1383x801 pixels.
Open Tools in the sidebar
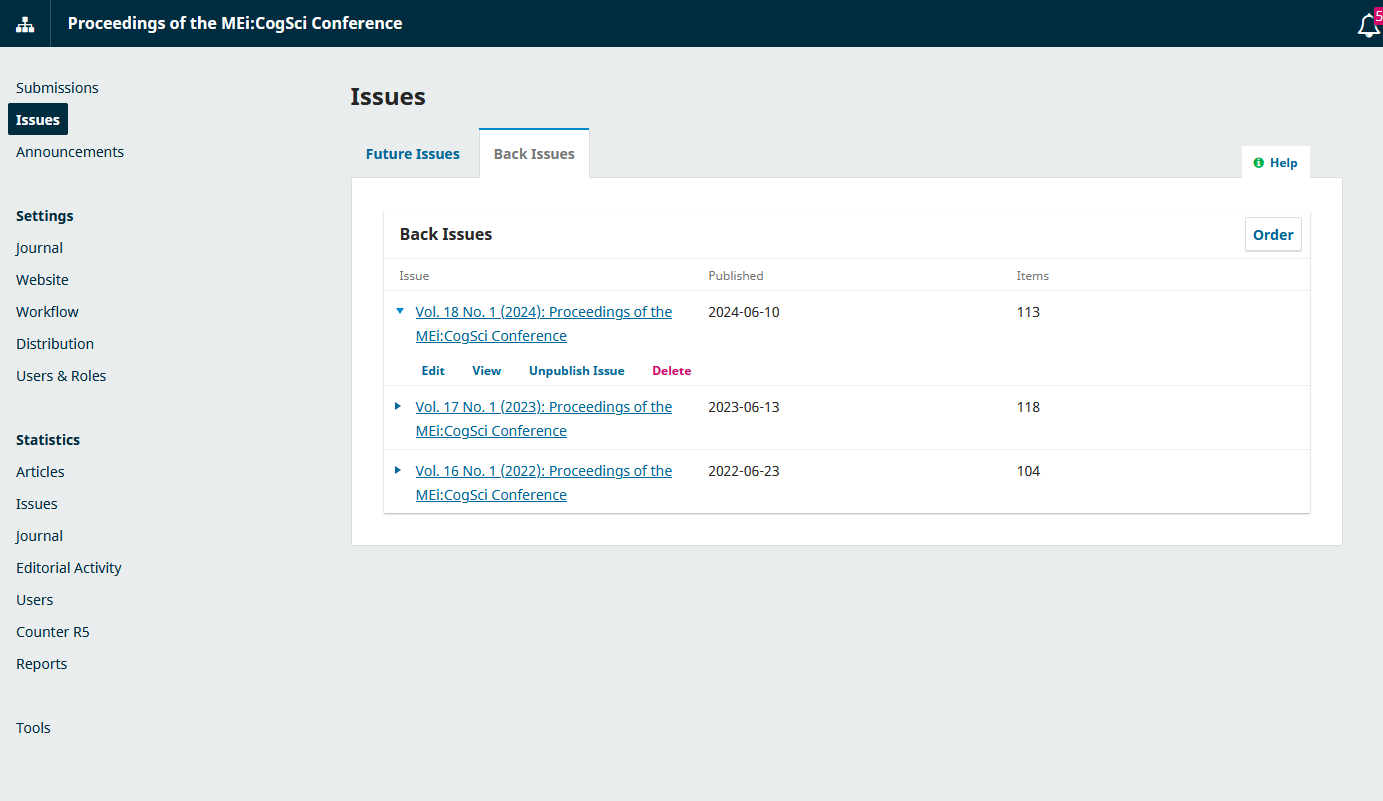coord(33,728)
